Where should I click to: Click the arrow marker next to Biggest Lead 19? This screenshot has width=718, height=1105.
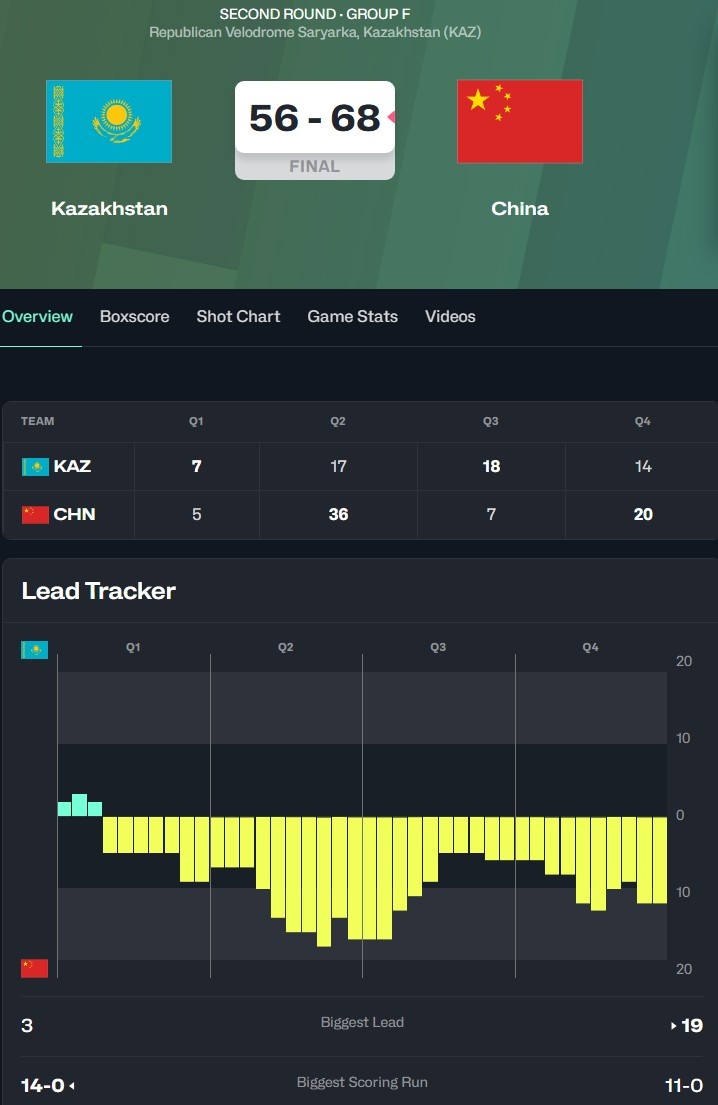pos(674,1025)
